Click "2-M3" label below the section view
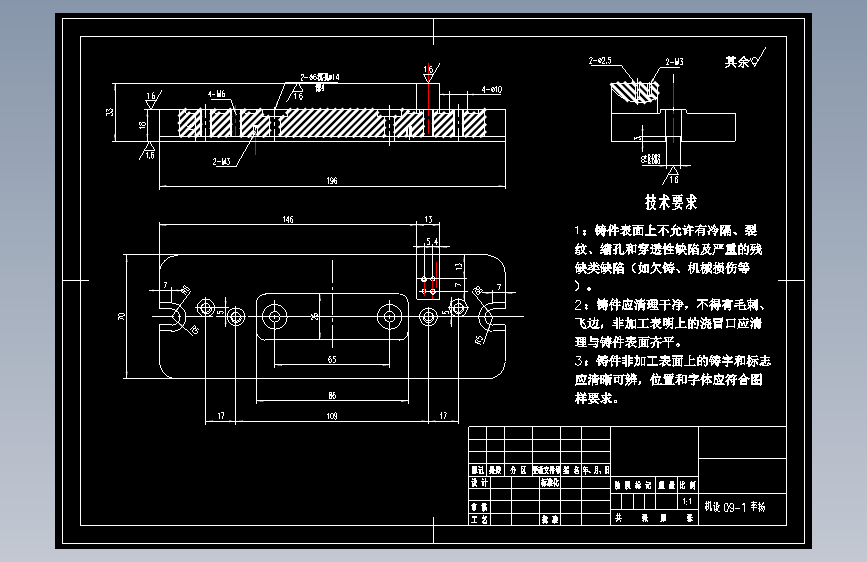Image resolution: width=867 pixels, height=562 pixels. 221,162
